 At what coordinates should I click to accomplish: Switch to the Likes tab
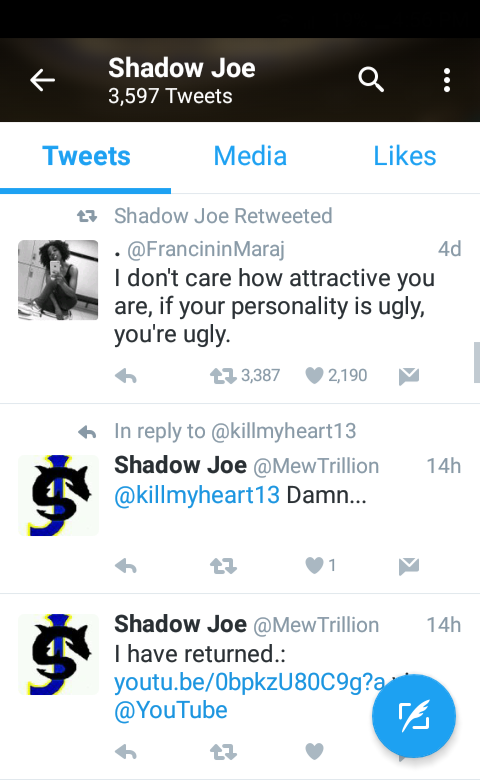405,156
